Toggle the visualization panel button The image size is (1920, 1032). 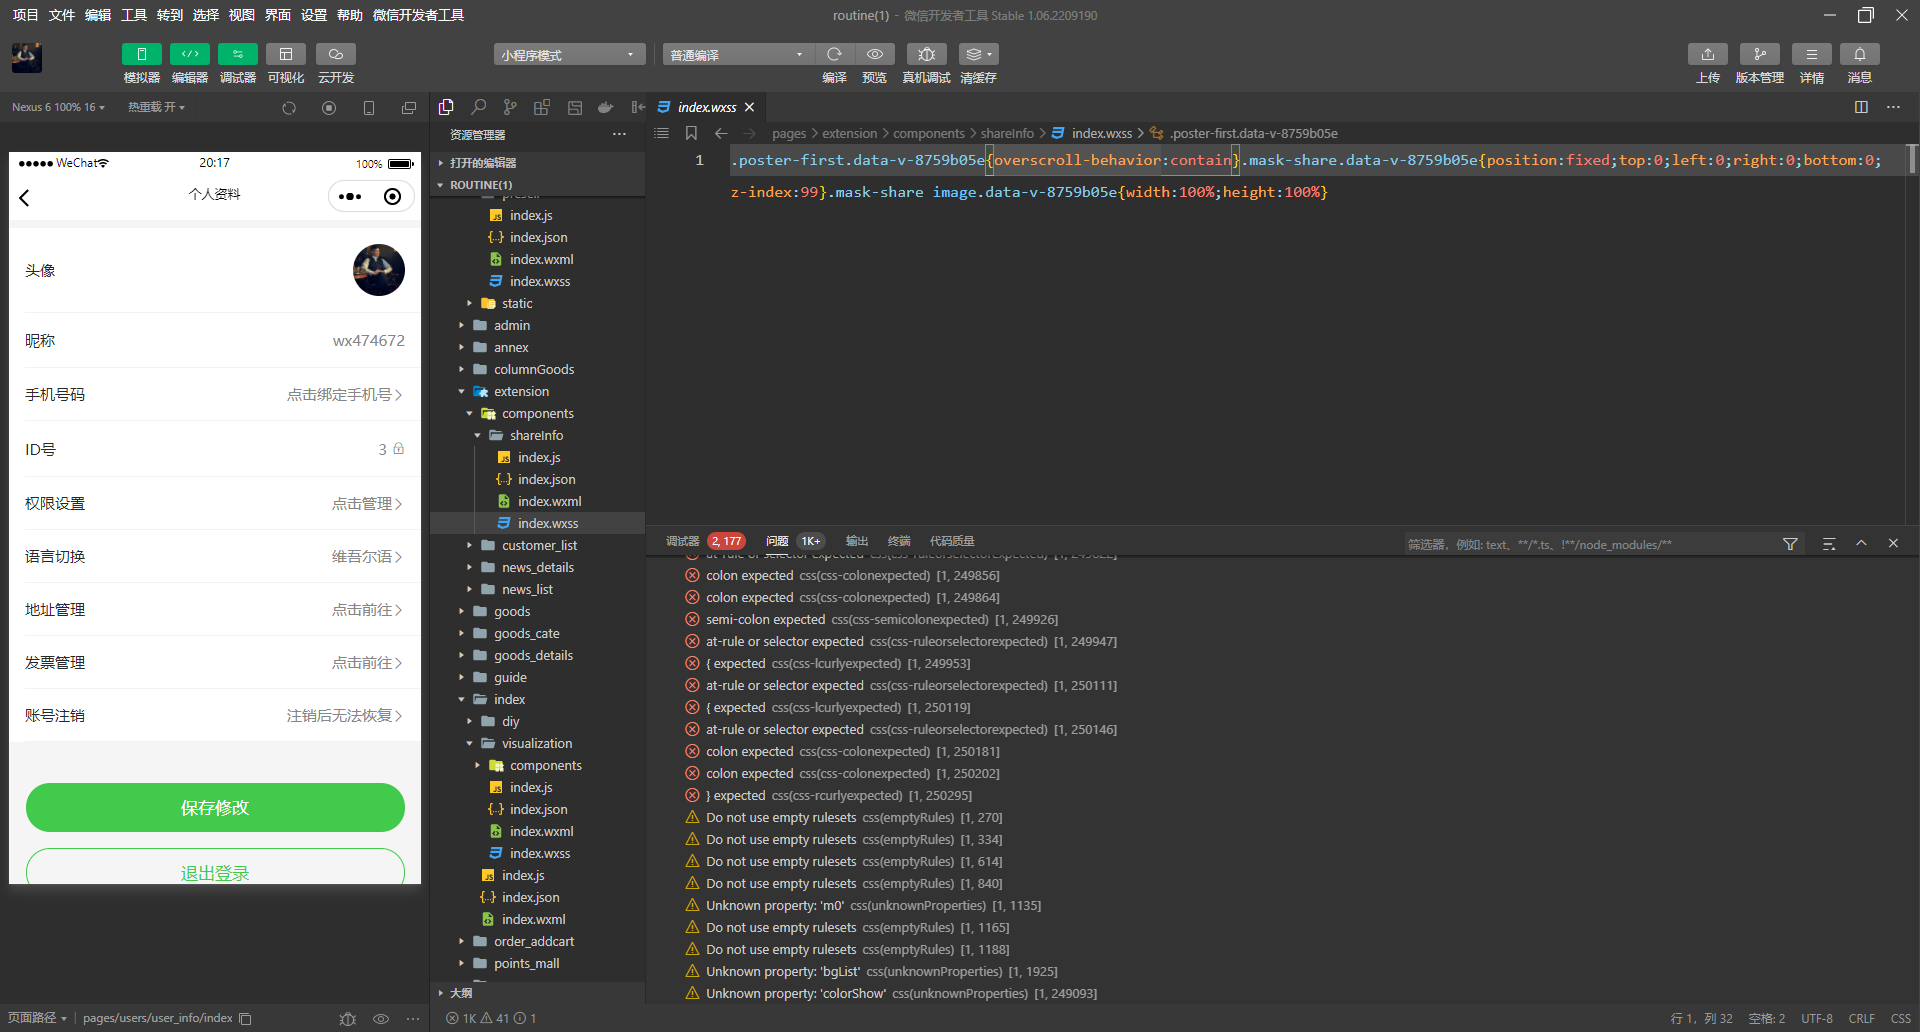(286, 54)
